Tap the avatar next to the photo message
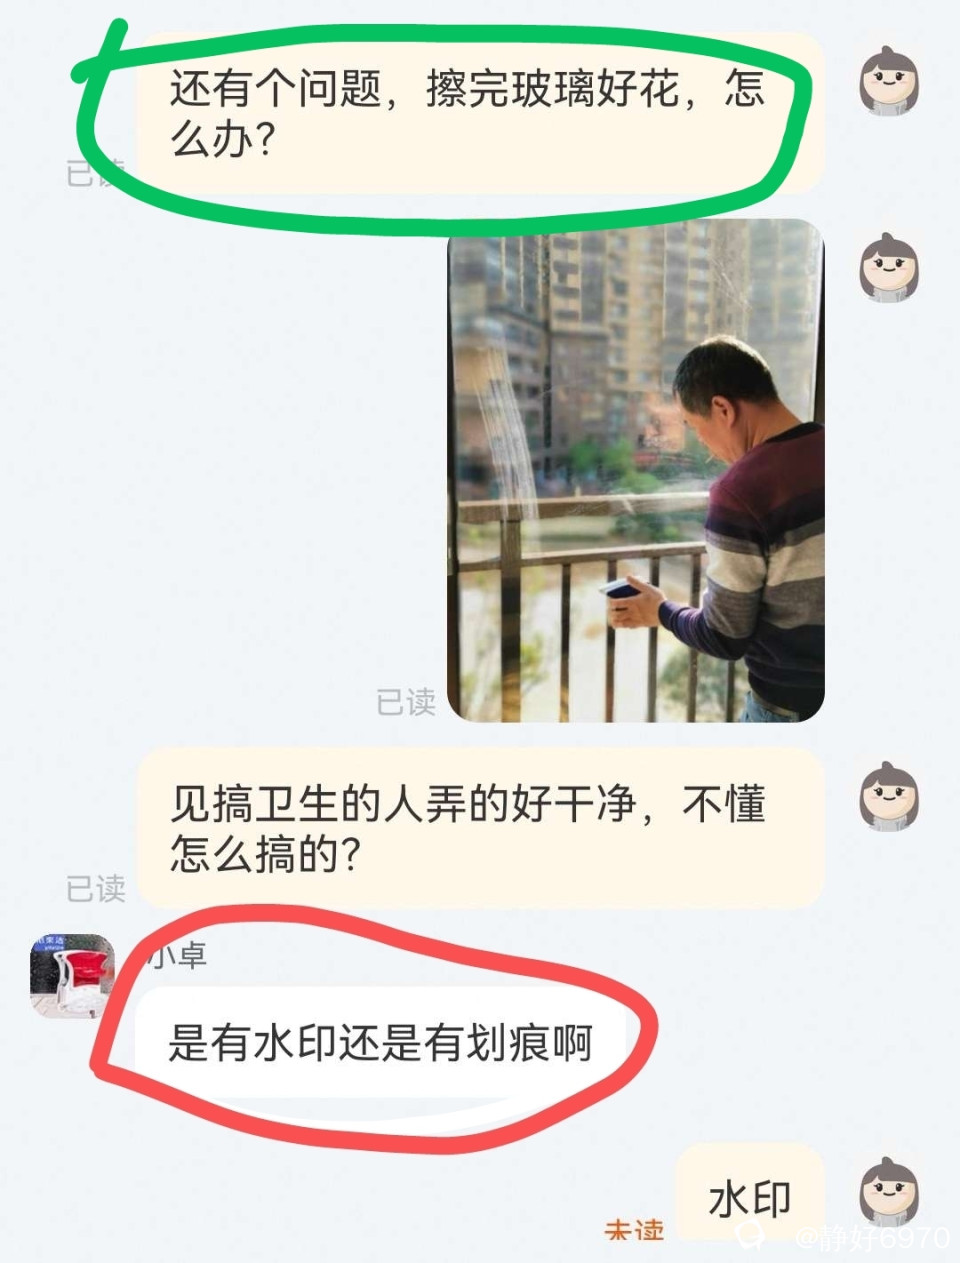 click(x=889, y=267)
